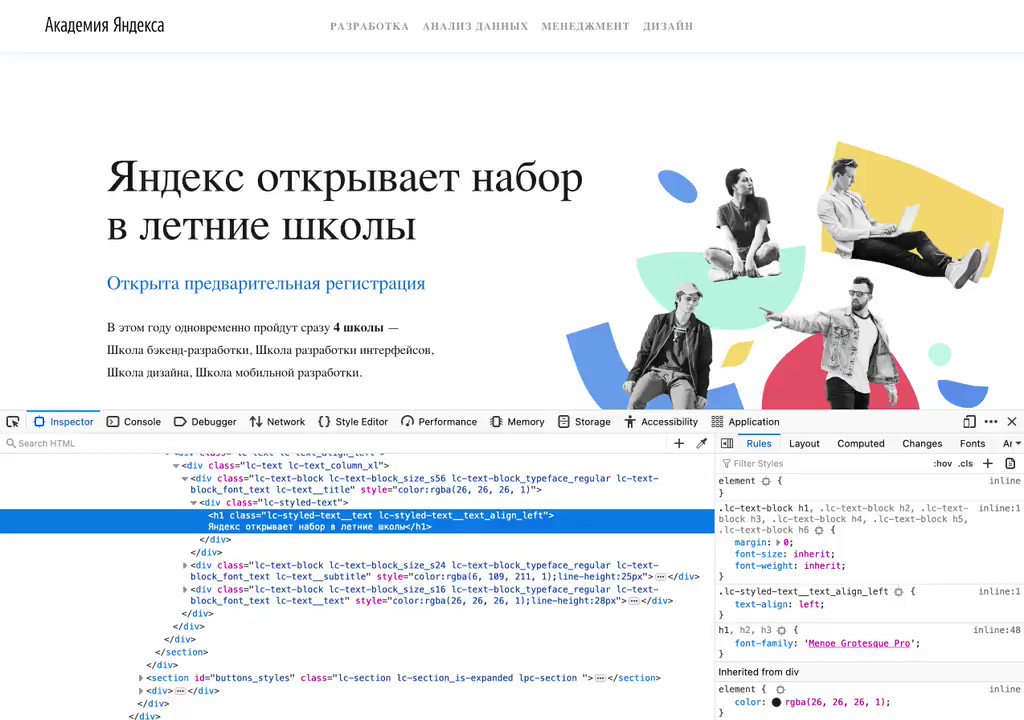Select the Rules sidebar tab
This screenshot has height=720, width=1024.
[x=759, y=443]
